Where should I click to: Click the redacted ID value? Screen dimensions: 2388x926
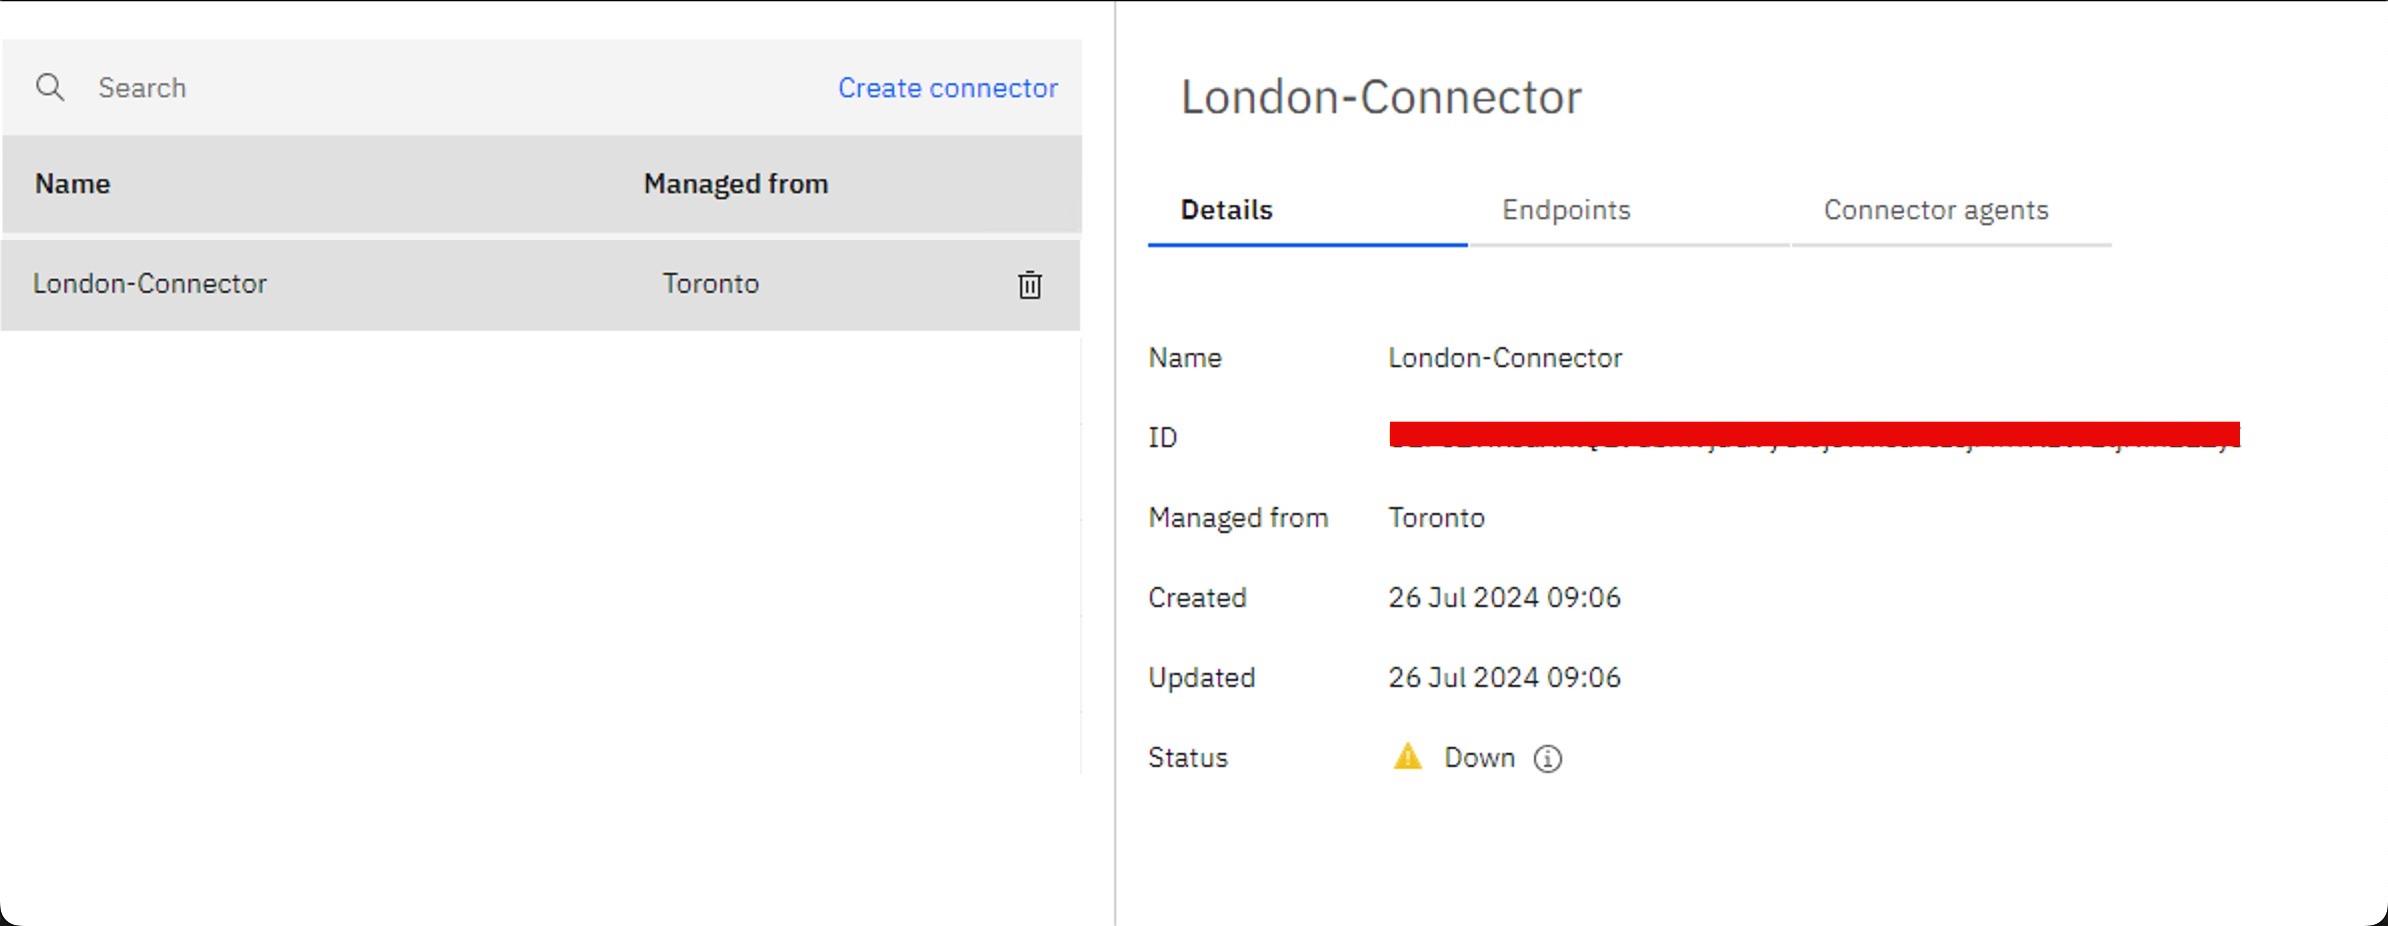click(x=1813, y=435)
